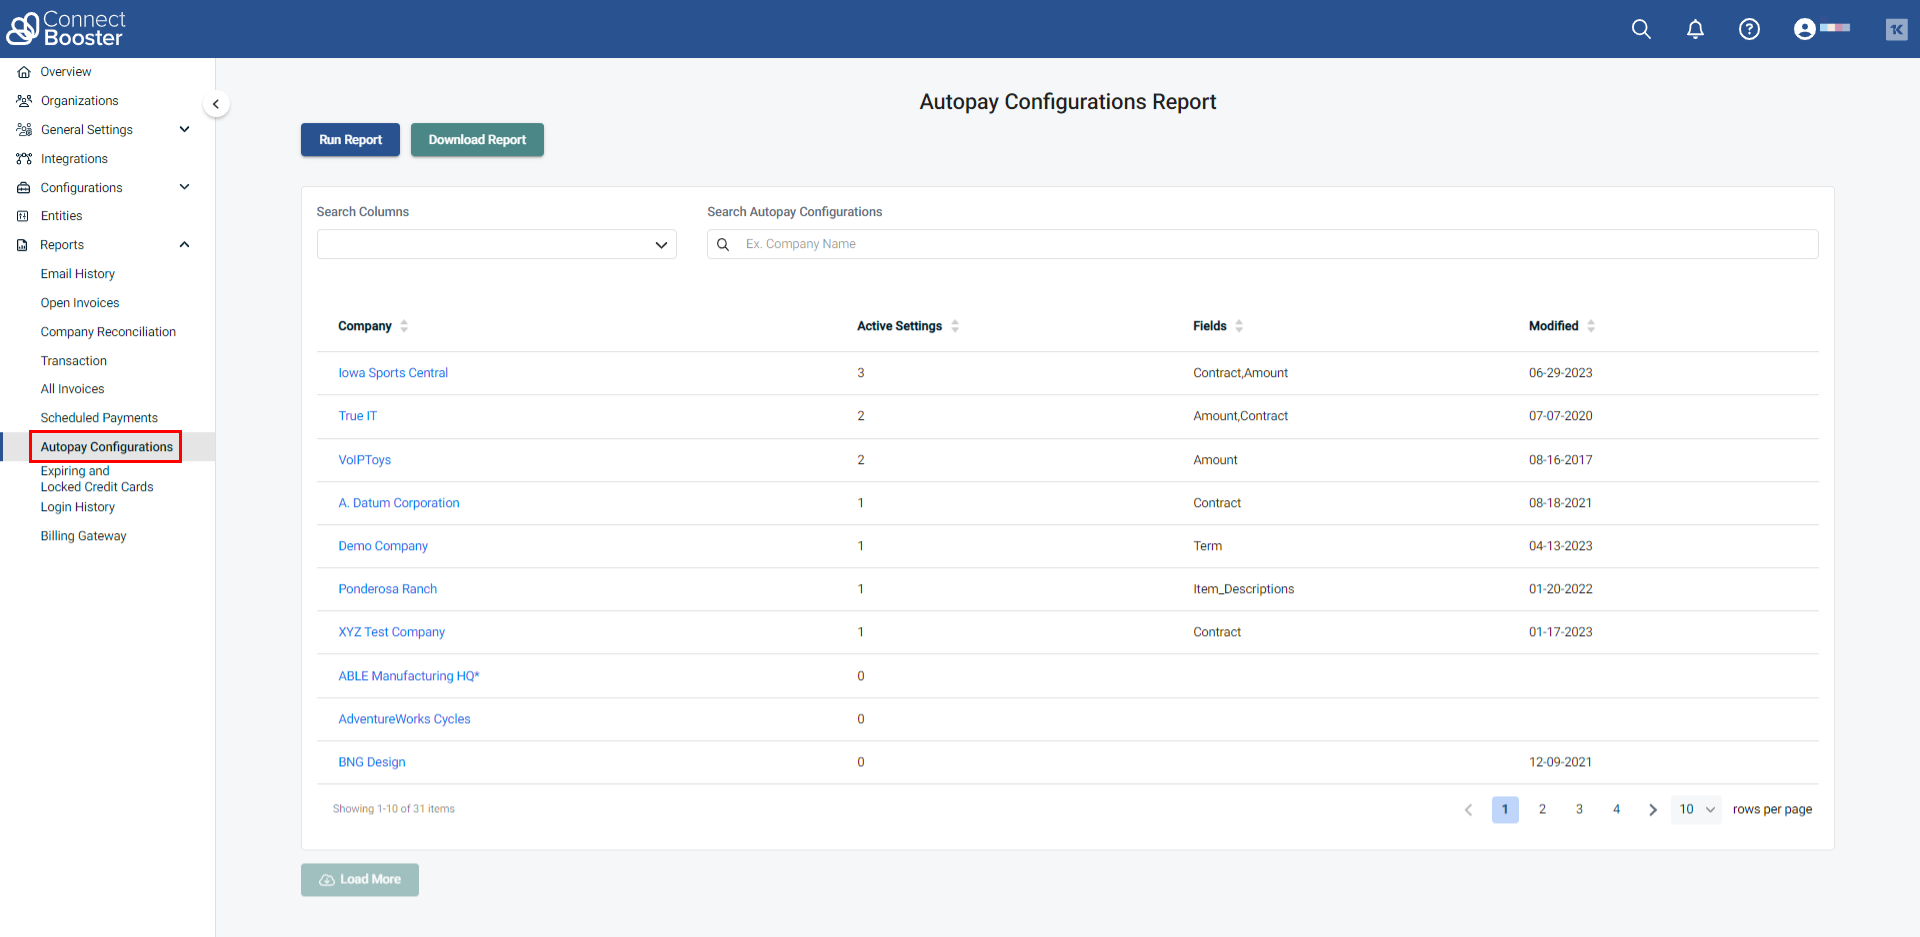Click the Download Report button
1920x937 pixels.
coord(477,140)
